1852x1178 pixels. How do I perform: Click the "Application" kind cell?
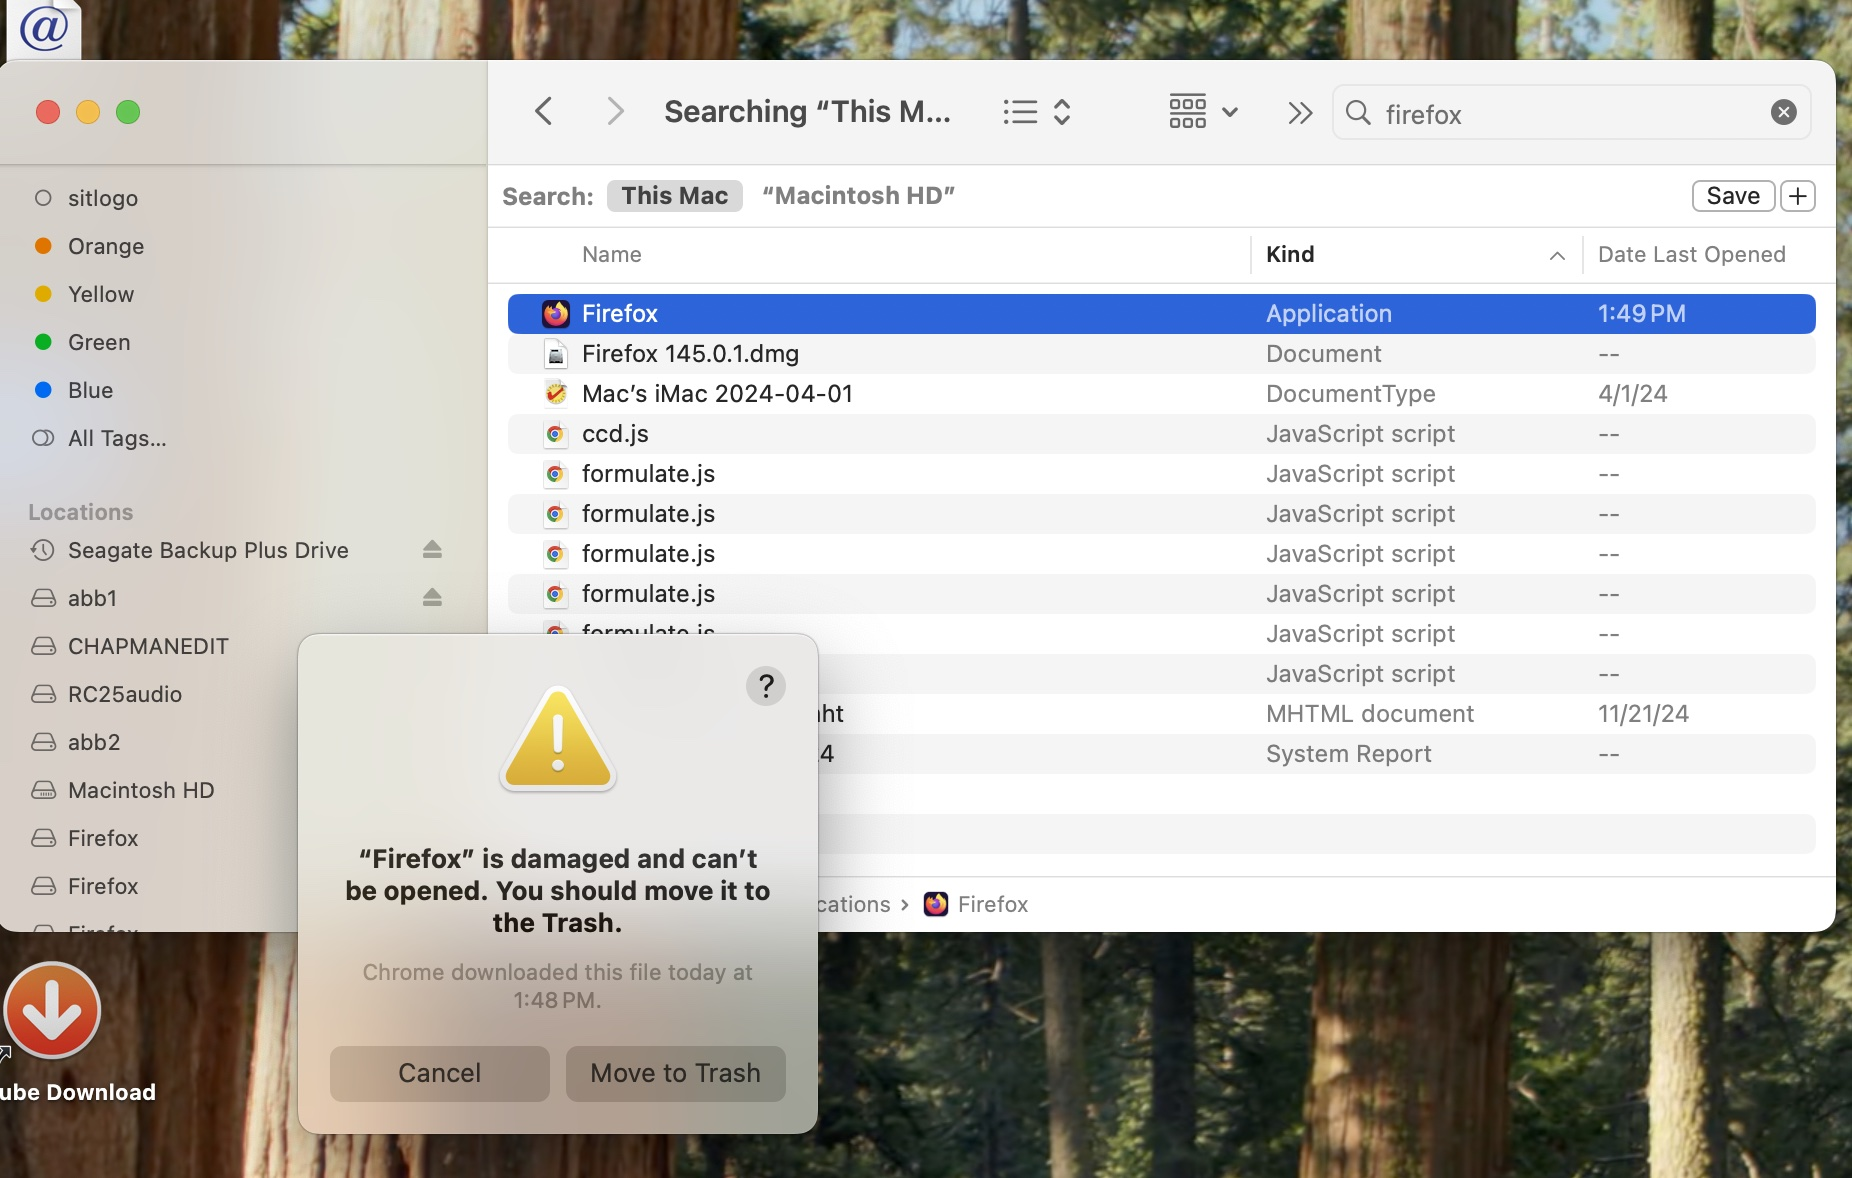click(1329, 314)
